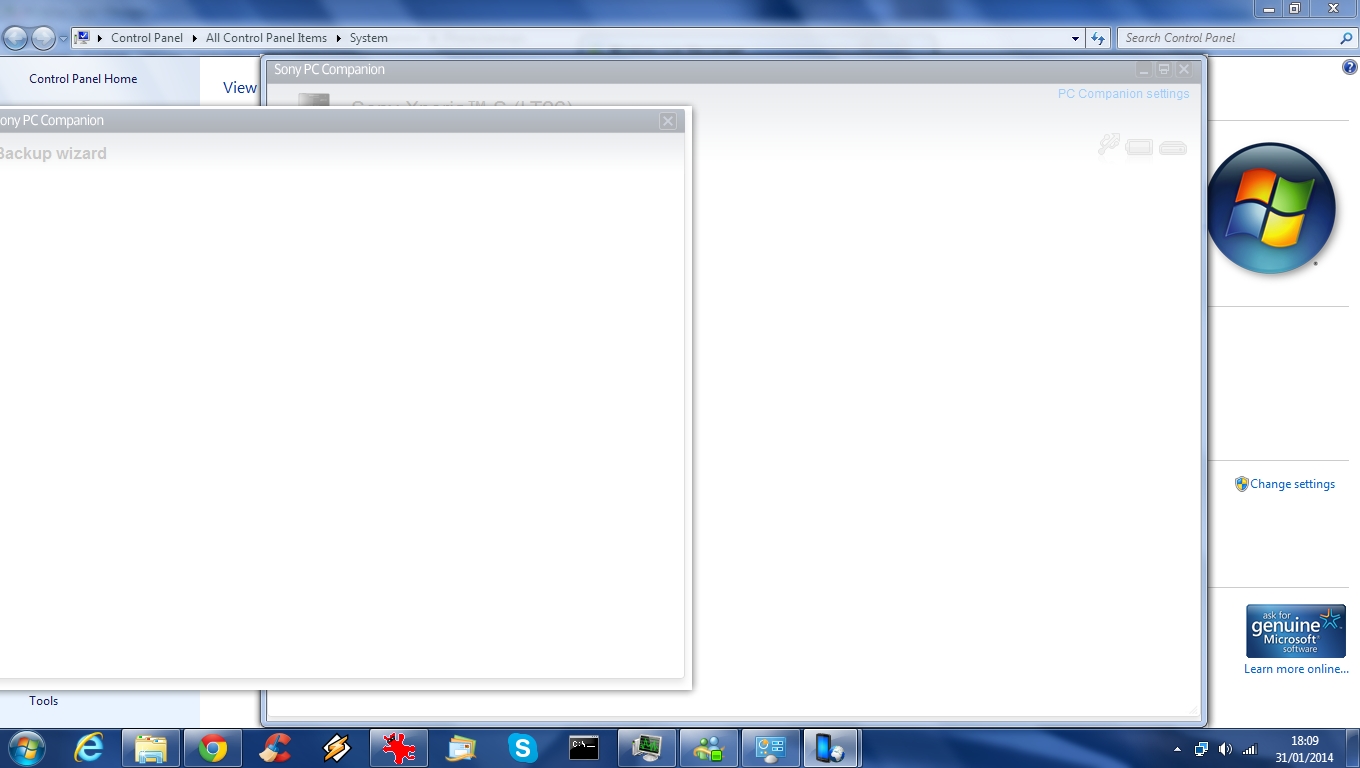Open Windows Live Mail taskbar icon
The height and width of the screenshot is (768, 1360).
click(x=461, y=748)
